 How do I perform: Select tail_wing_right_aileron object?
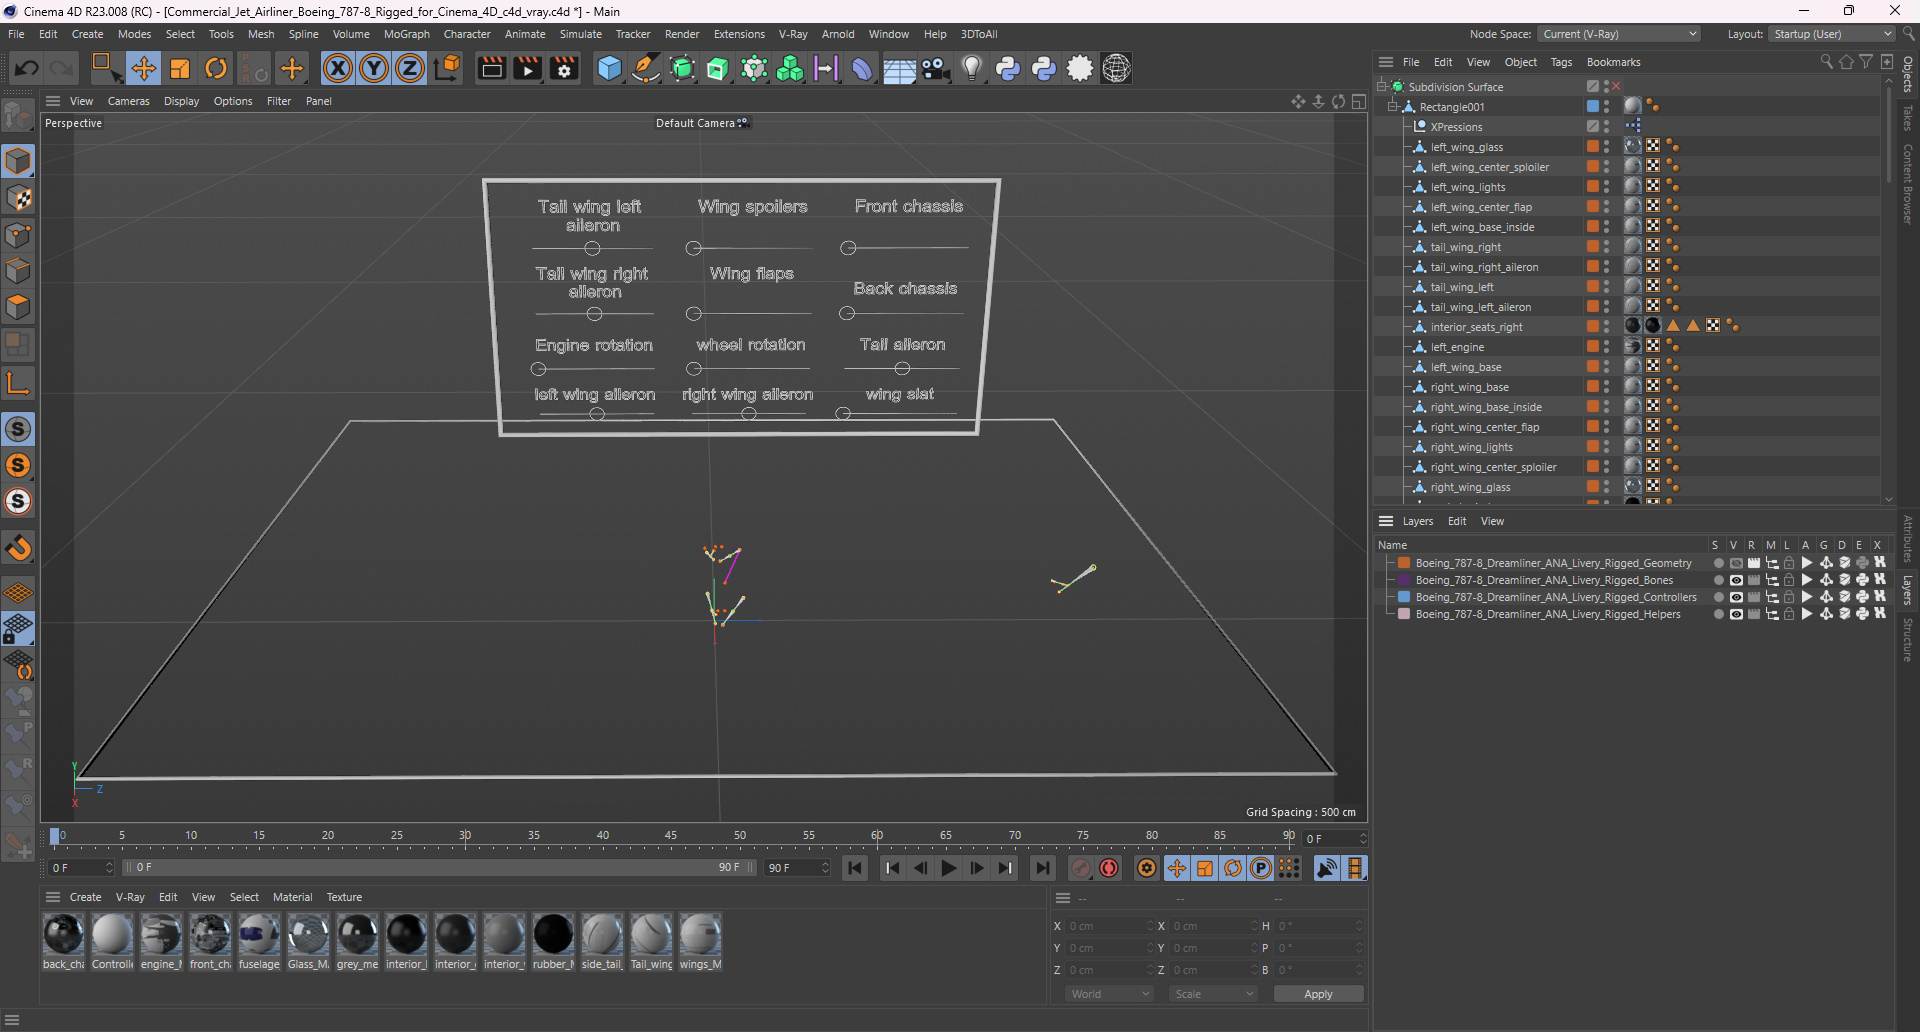1484,267
